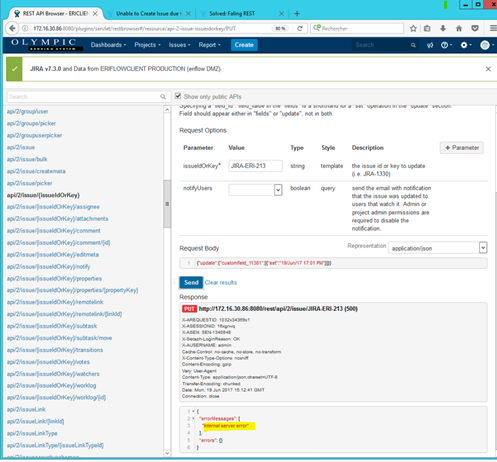Image resolution: width=497 pixels, height=462 pixels.
Task: Open api/2/issue/{issueIdOrKey}/comment resource
Action: pos(53,231)
